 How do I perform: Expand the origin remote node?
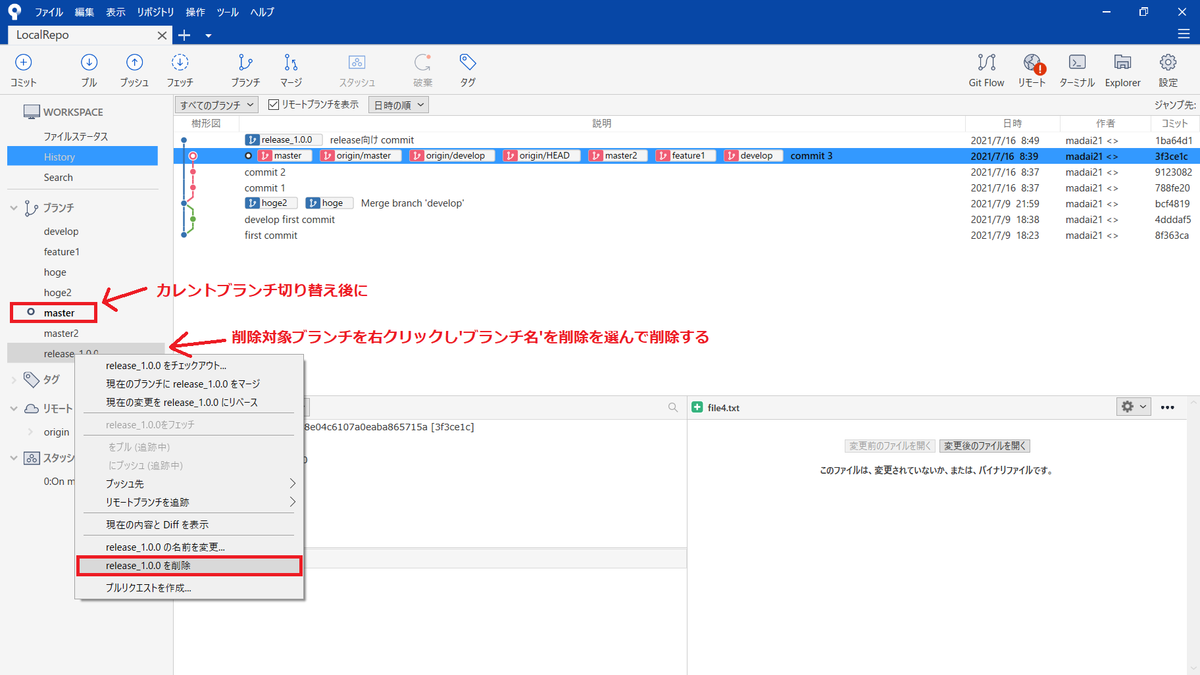[x=30, y=432]
